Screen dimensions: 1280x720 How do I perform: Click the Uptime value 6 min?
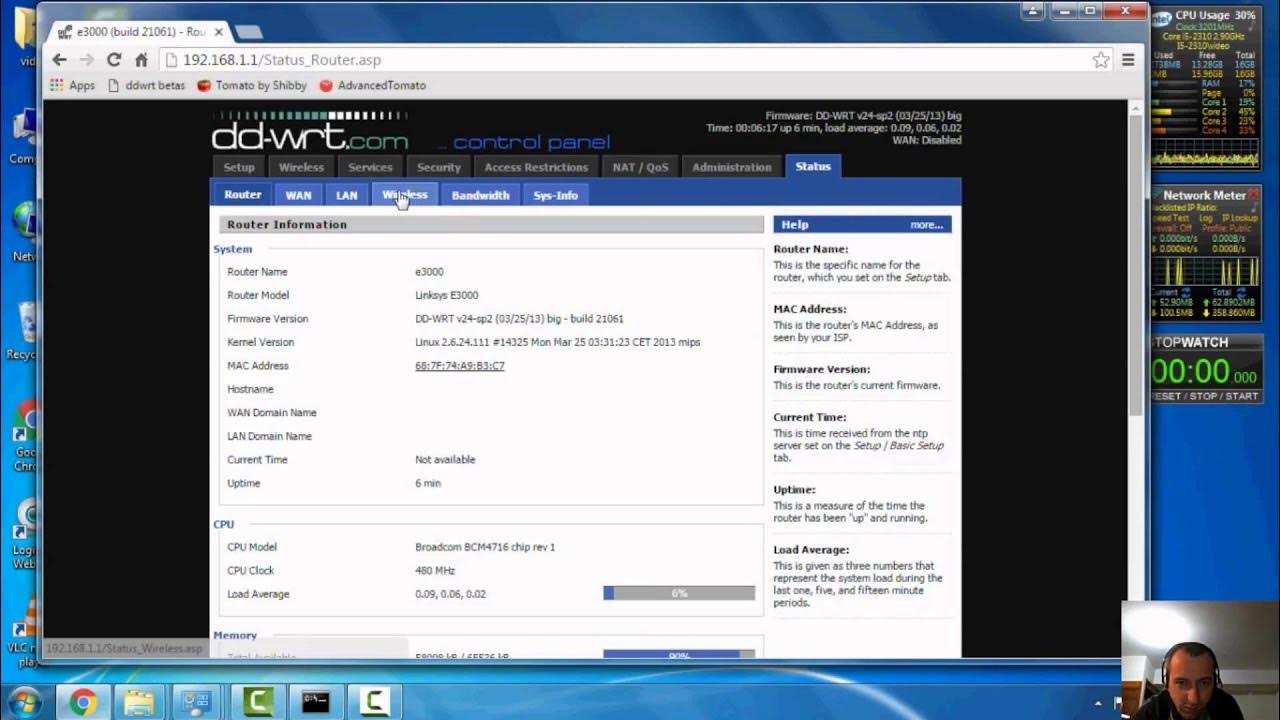pyautogui.click(x=428, y=484)
